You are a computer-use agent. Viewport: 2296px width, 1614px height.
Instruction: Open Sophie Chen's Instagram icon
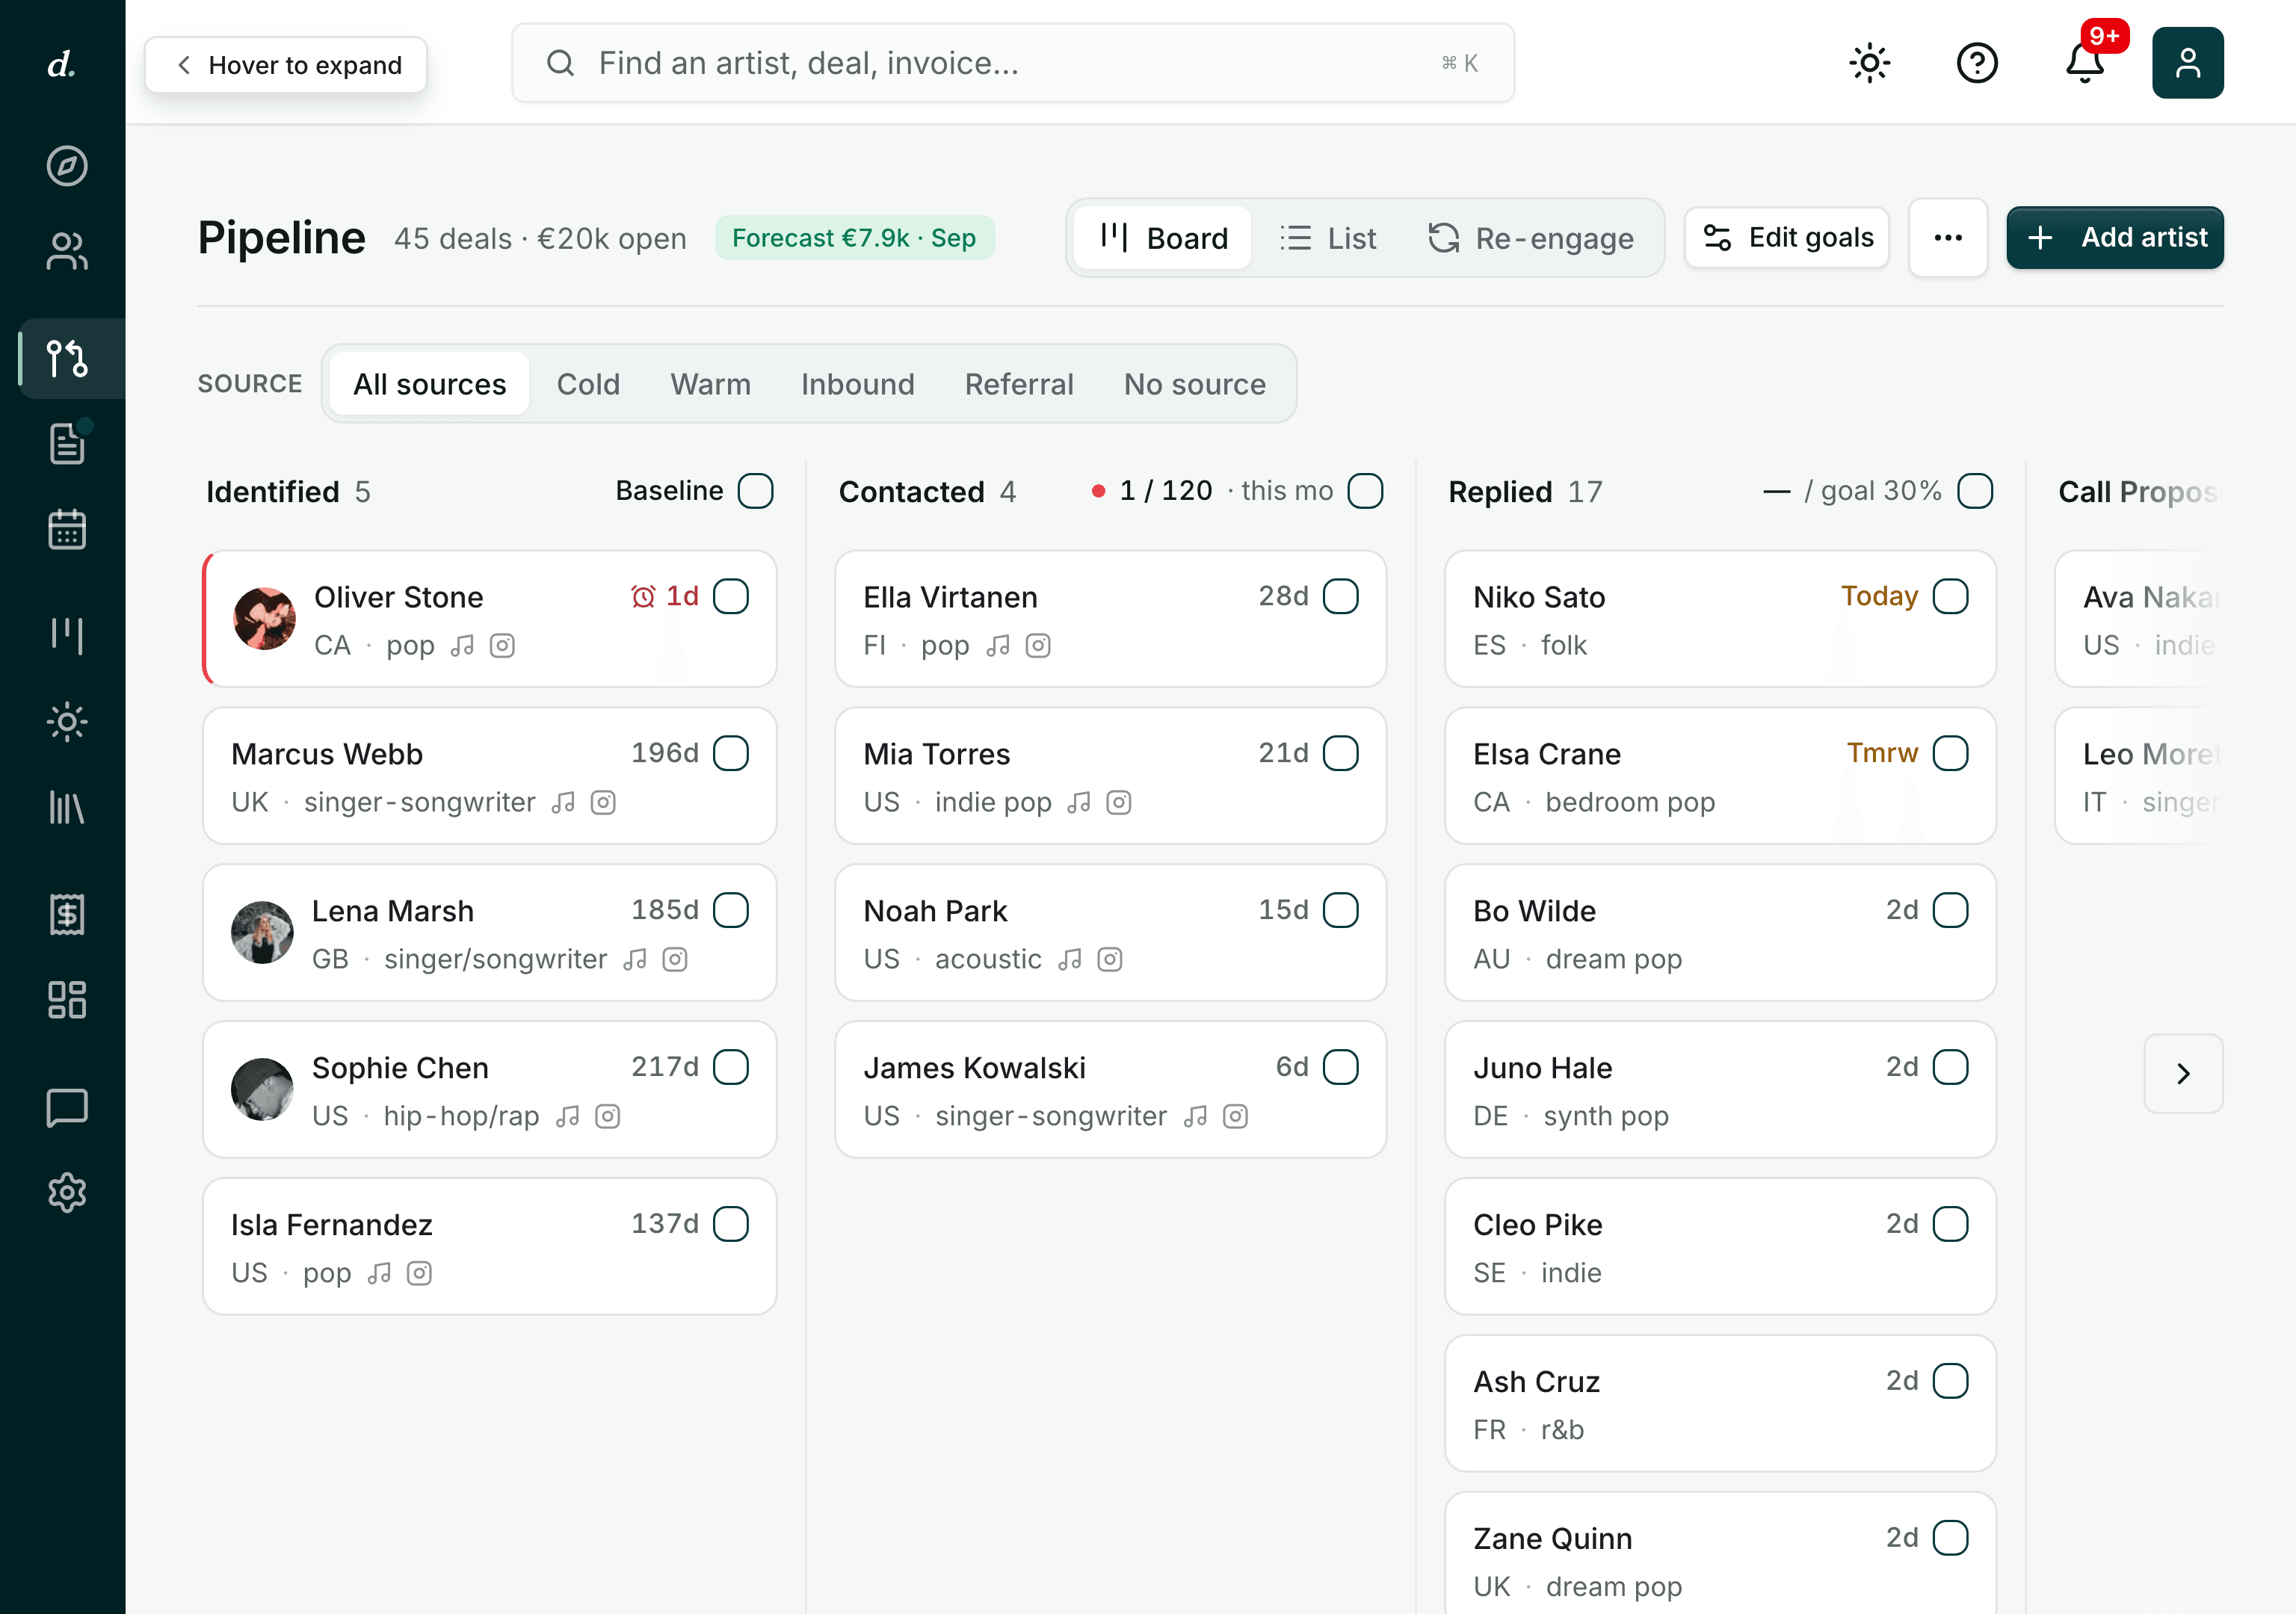[608, 1117]
